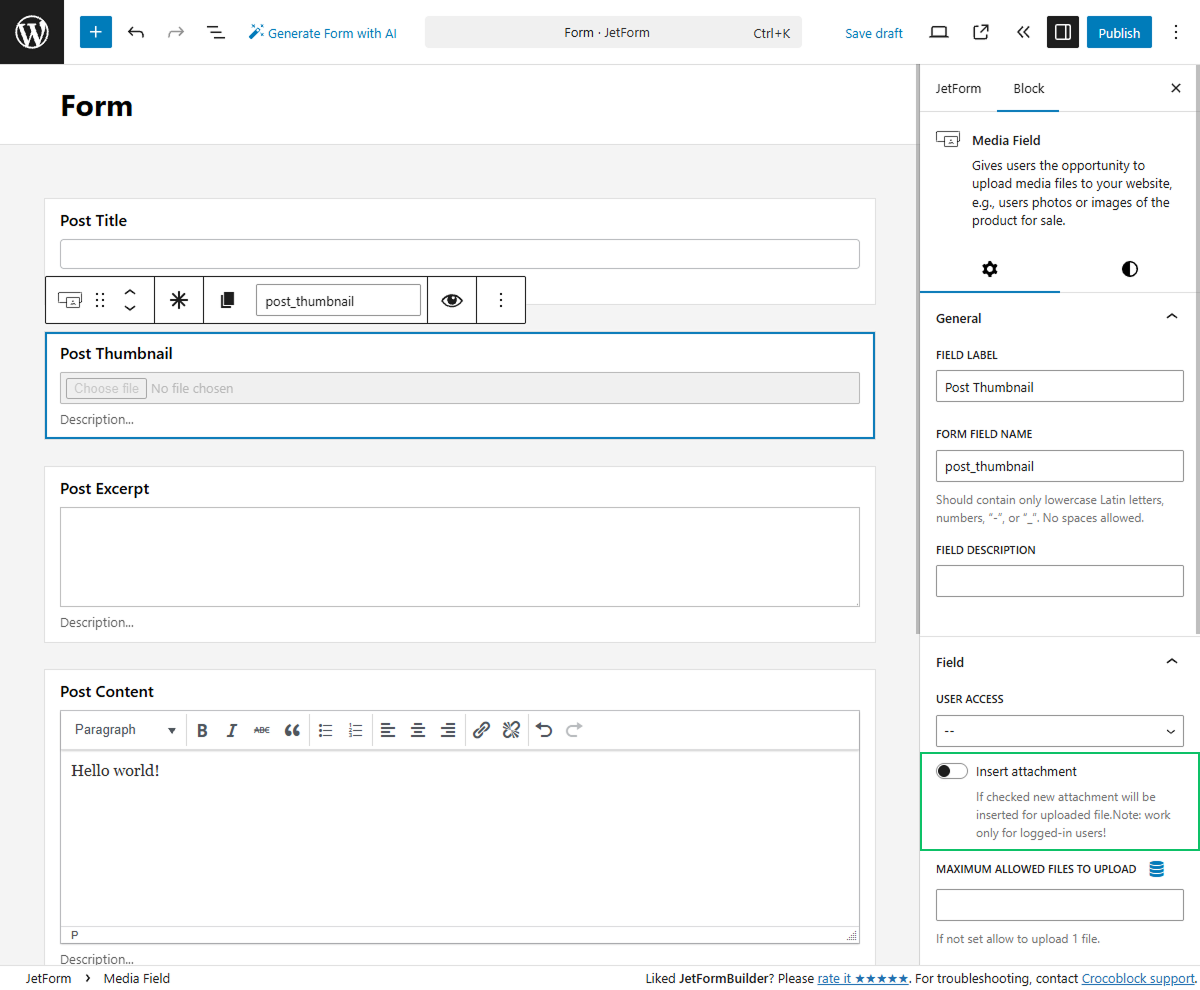
Task: Align text right in editor
Action: coord(448,730)
